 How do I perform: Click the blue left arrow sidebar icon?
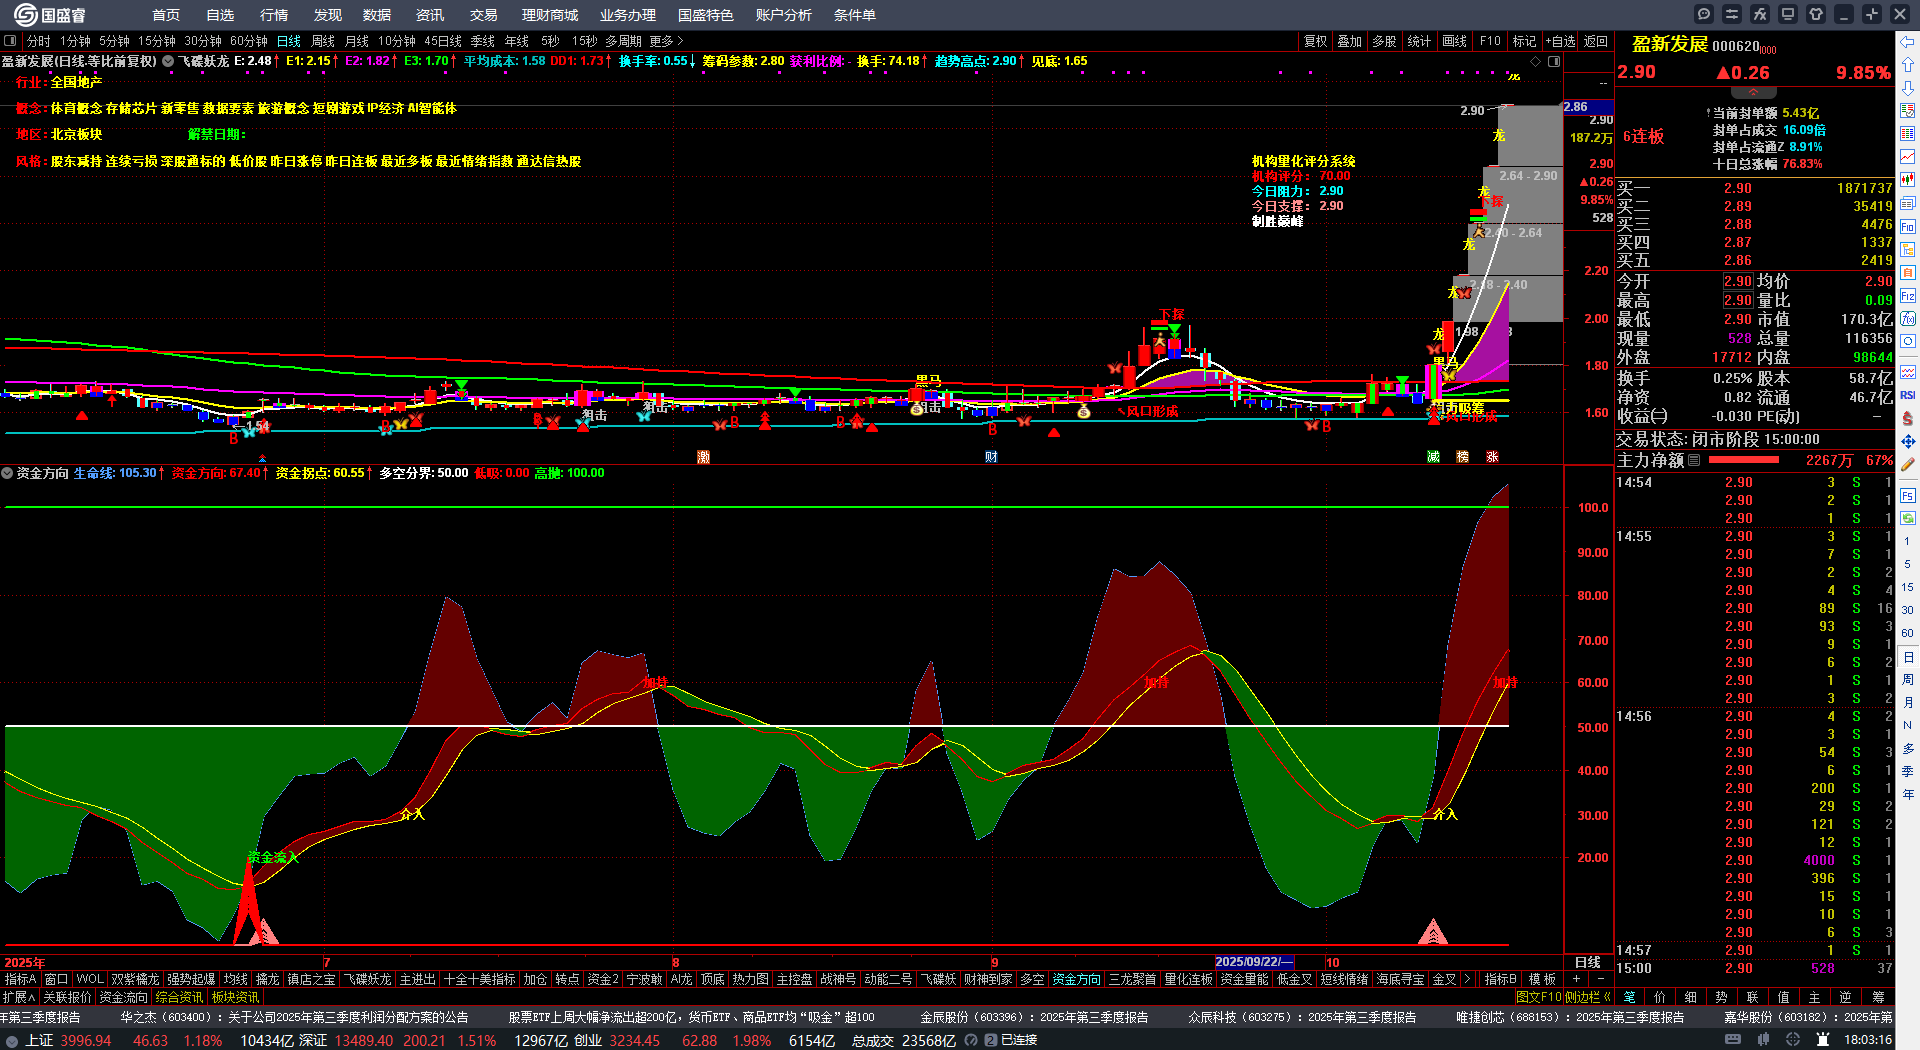click(1908, 41)
